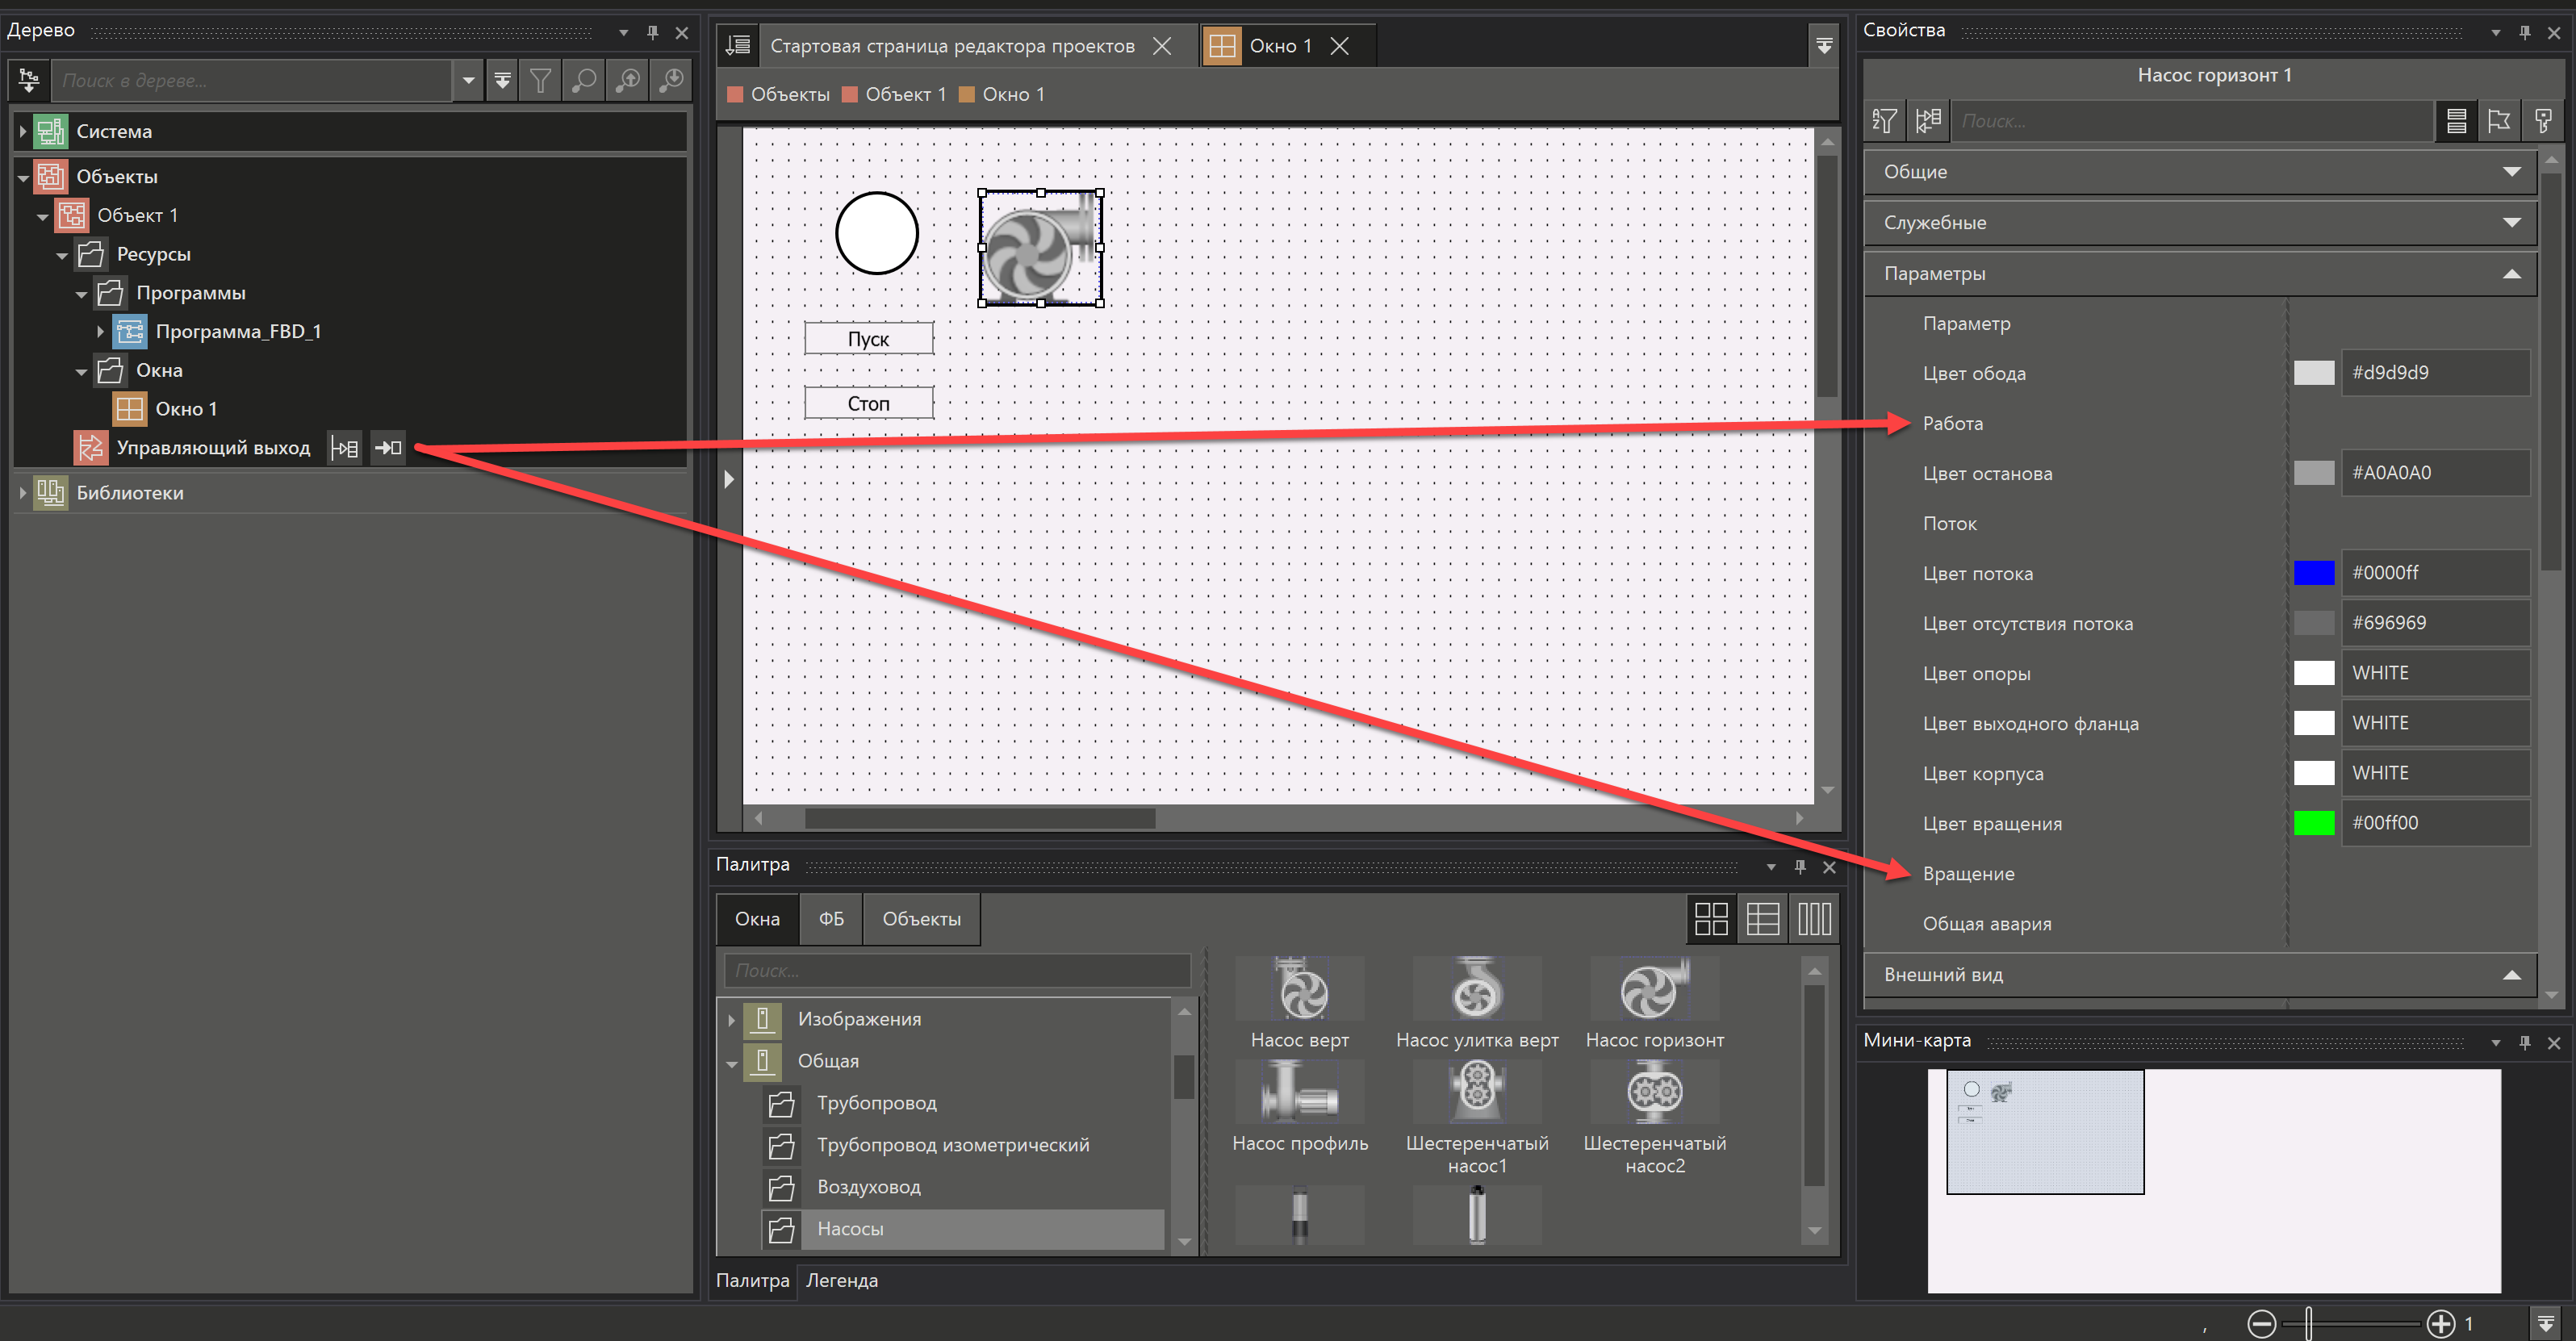Open the blue Цвет потока color swatch
Image resolution: width=2576 pixels, height=1341 pixels.
(2313, 573)
